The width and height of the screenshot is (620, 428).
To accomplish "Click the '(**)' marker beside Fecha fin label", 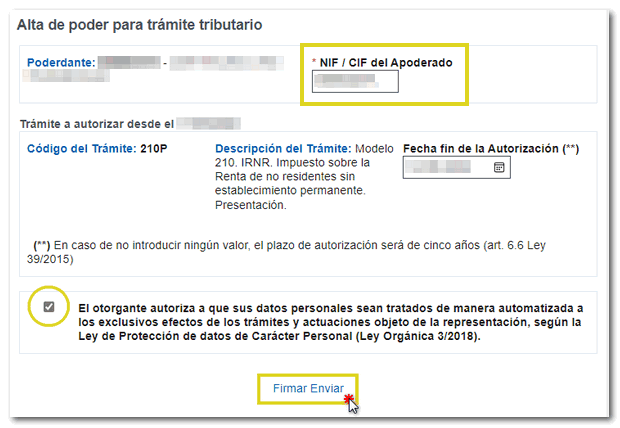I will tap(571, 148).
